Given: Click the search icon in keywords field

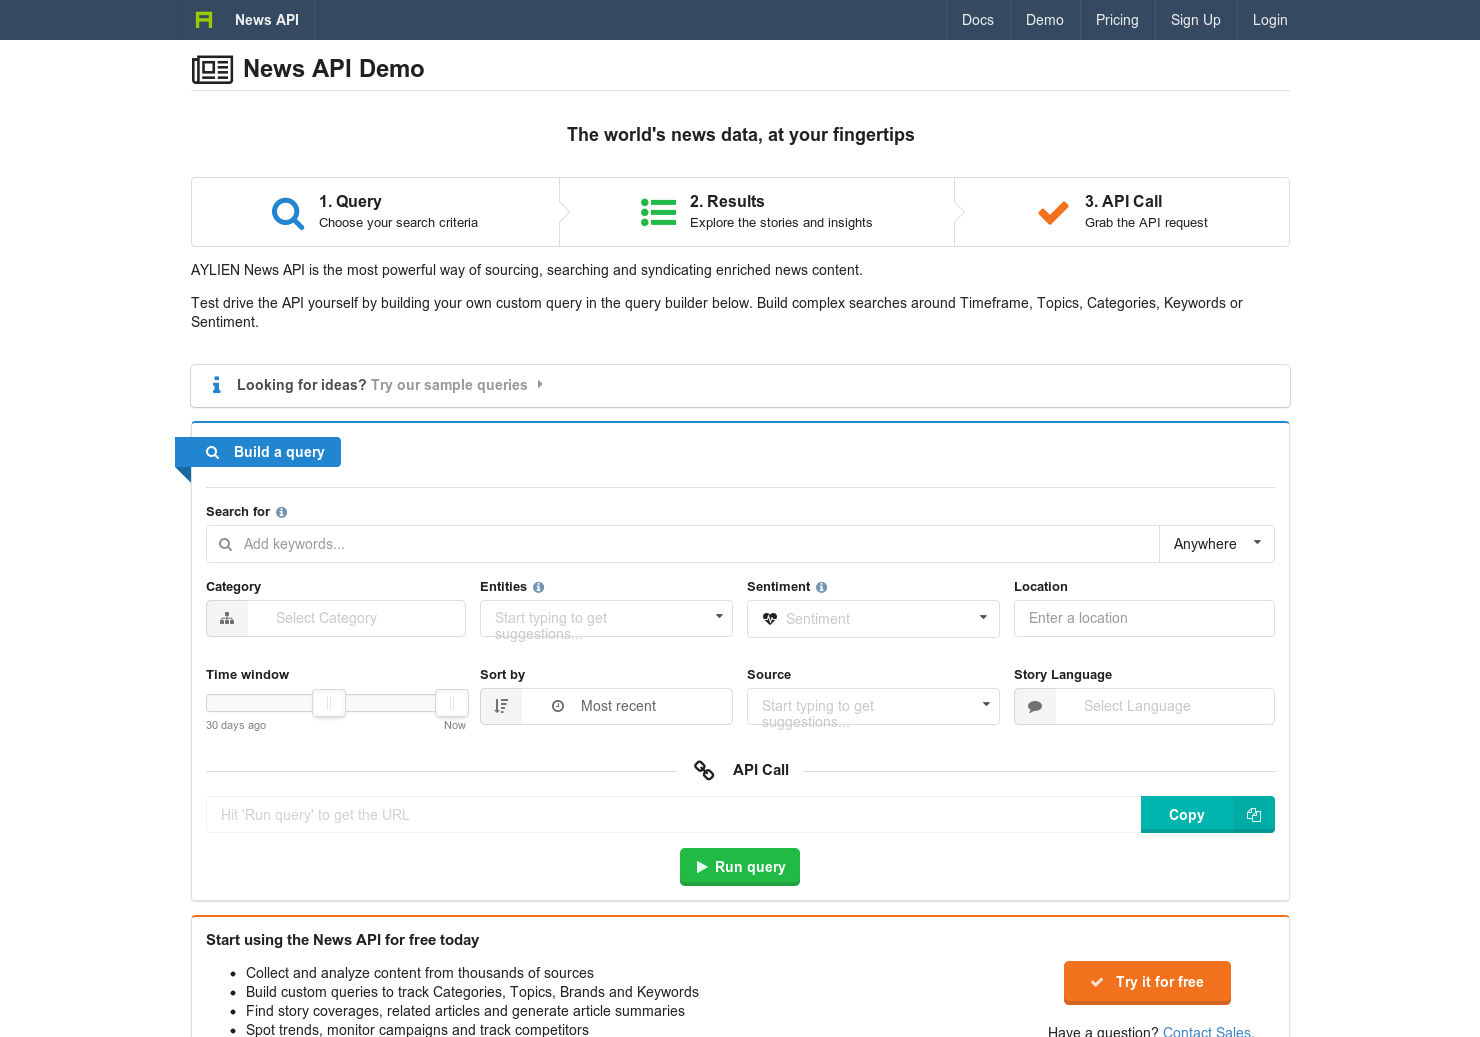Looking at the screenshot, I should [x=225, y=544].
